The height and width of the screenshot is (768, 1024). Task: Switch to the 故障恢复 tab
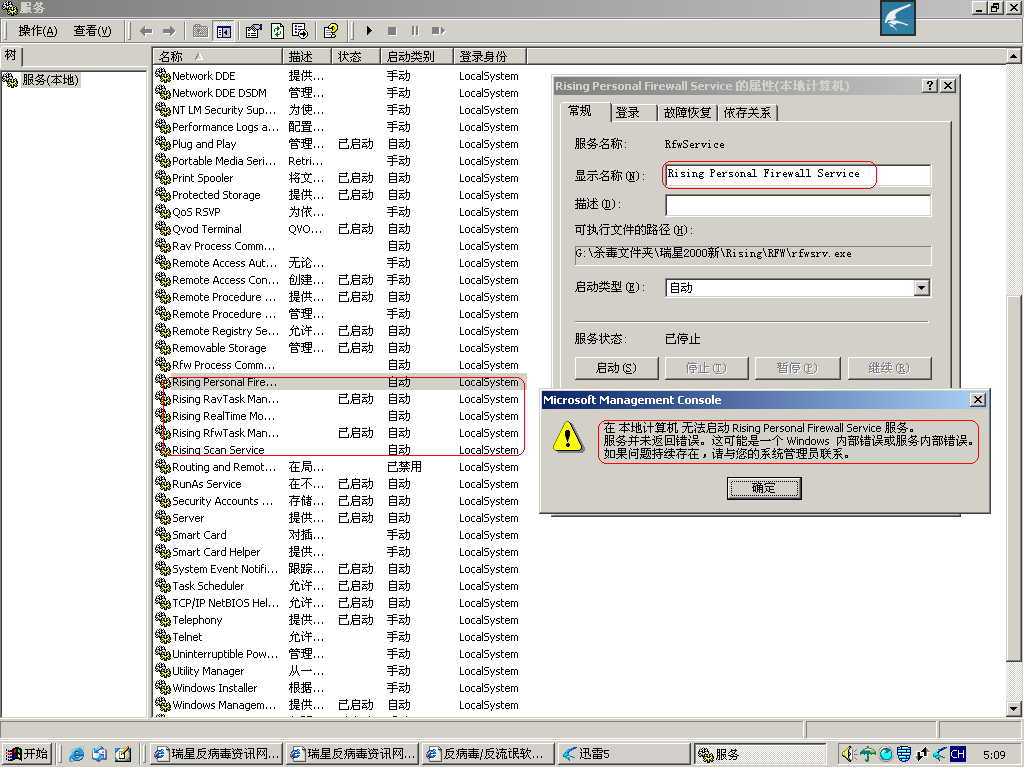688,112
